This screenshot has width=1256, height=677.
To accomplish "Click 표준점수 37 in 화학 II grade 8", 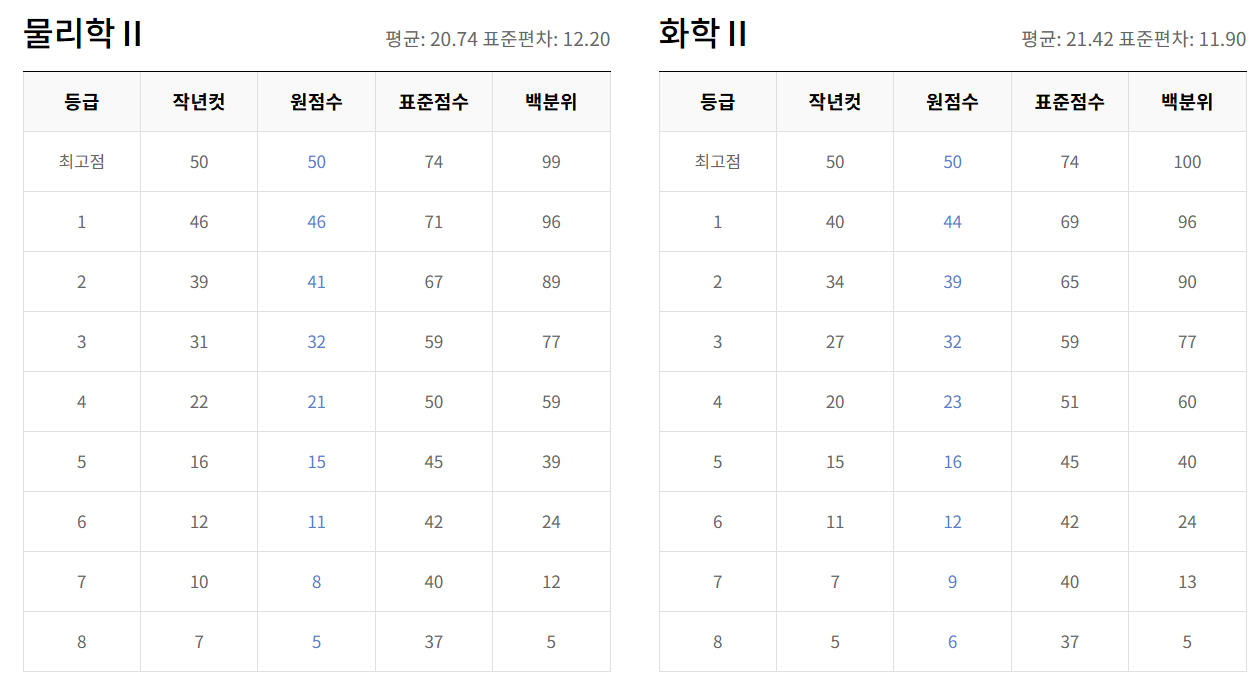I will click(1070, 642).
